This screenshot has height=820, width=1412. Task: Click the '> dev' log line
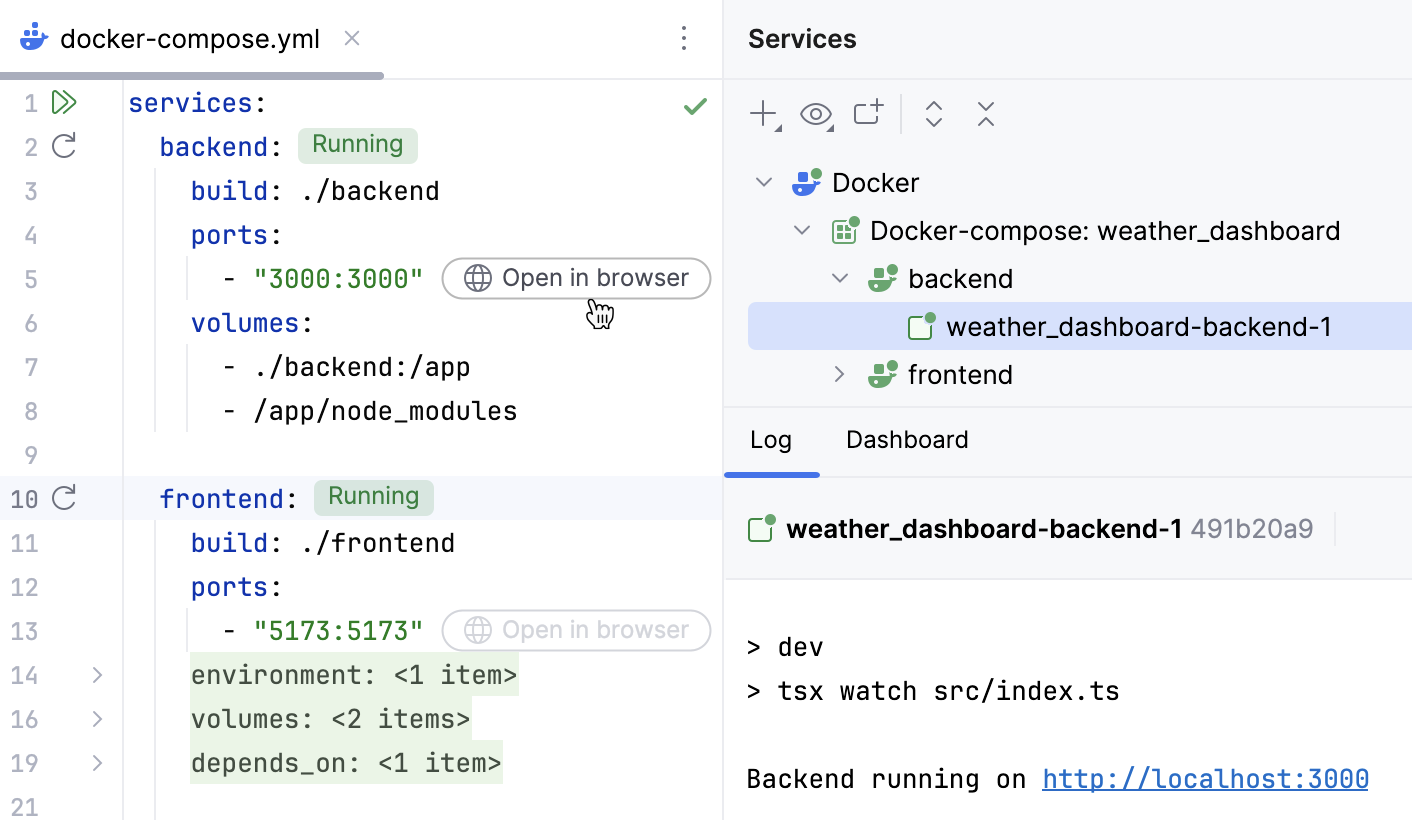point(785,647)
